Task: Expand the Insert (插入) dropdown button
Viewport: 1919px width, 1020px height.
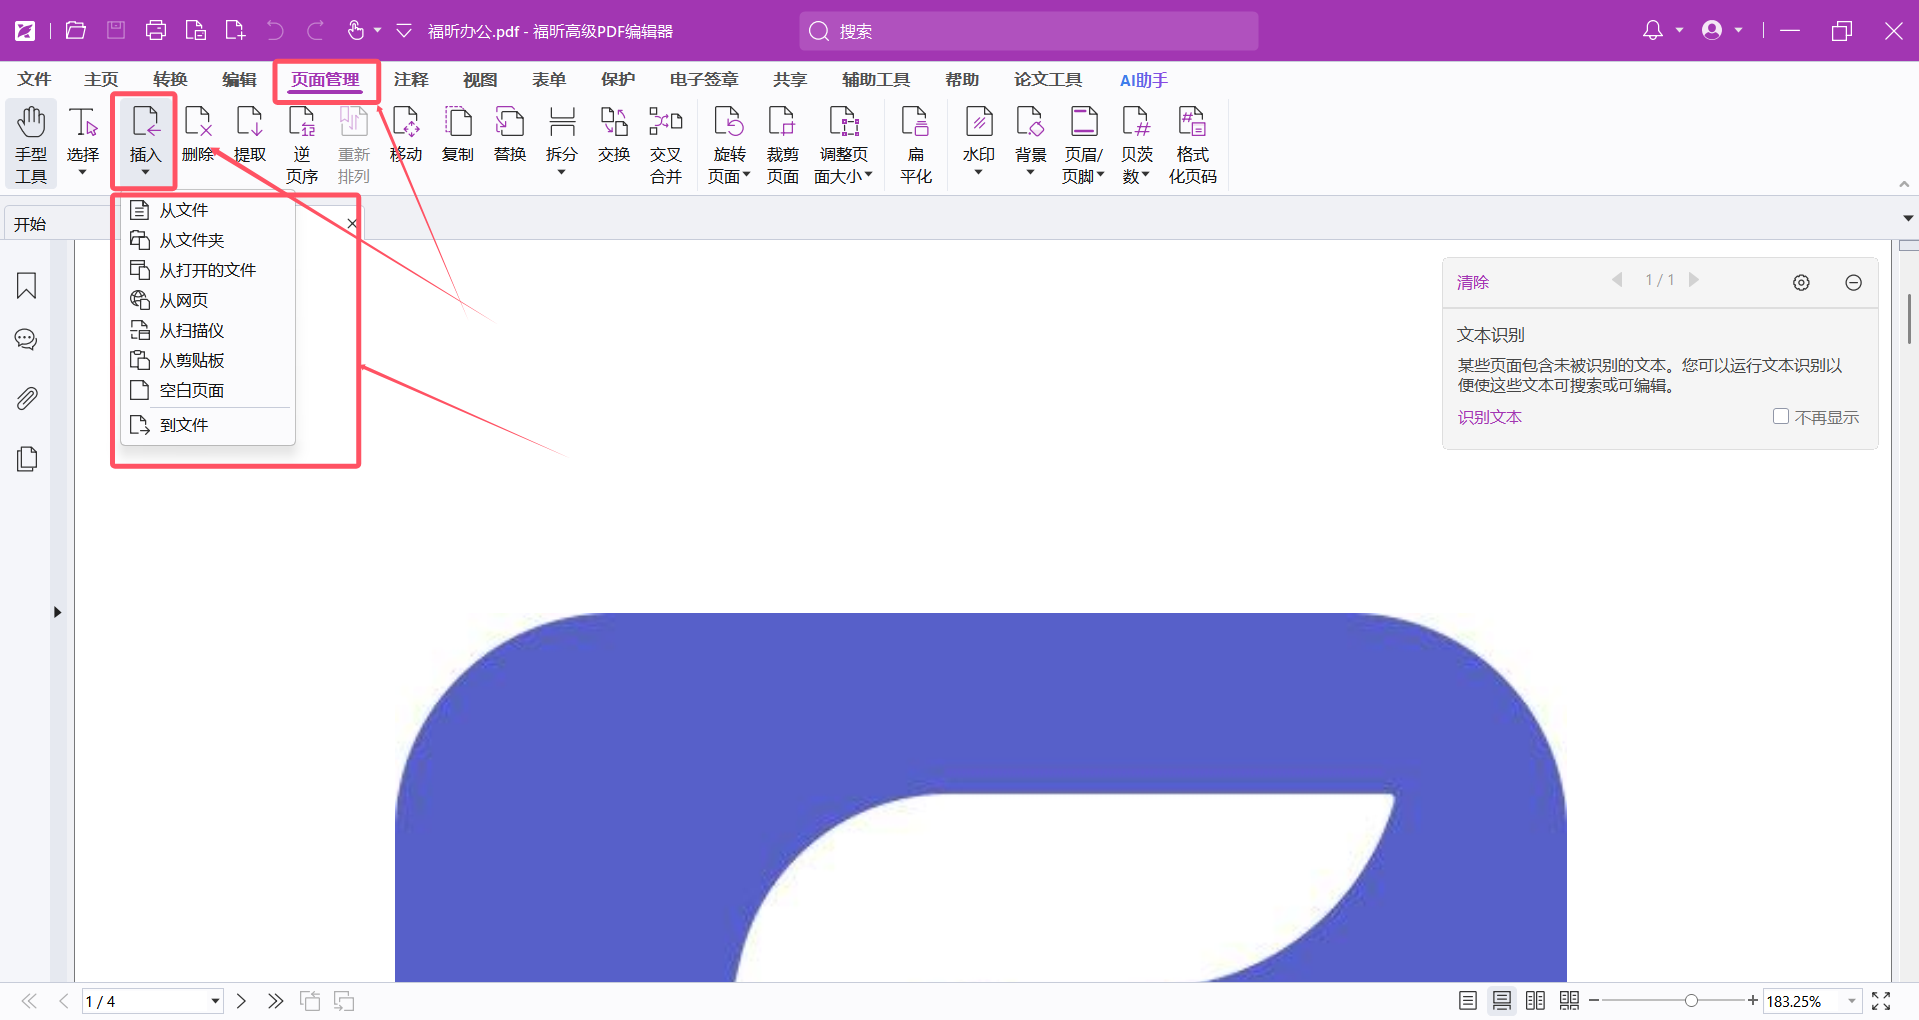Action: pyautogui.click(x=145, y=173)
